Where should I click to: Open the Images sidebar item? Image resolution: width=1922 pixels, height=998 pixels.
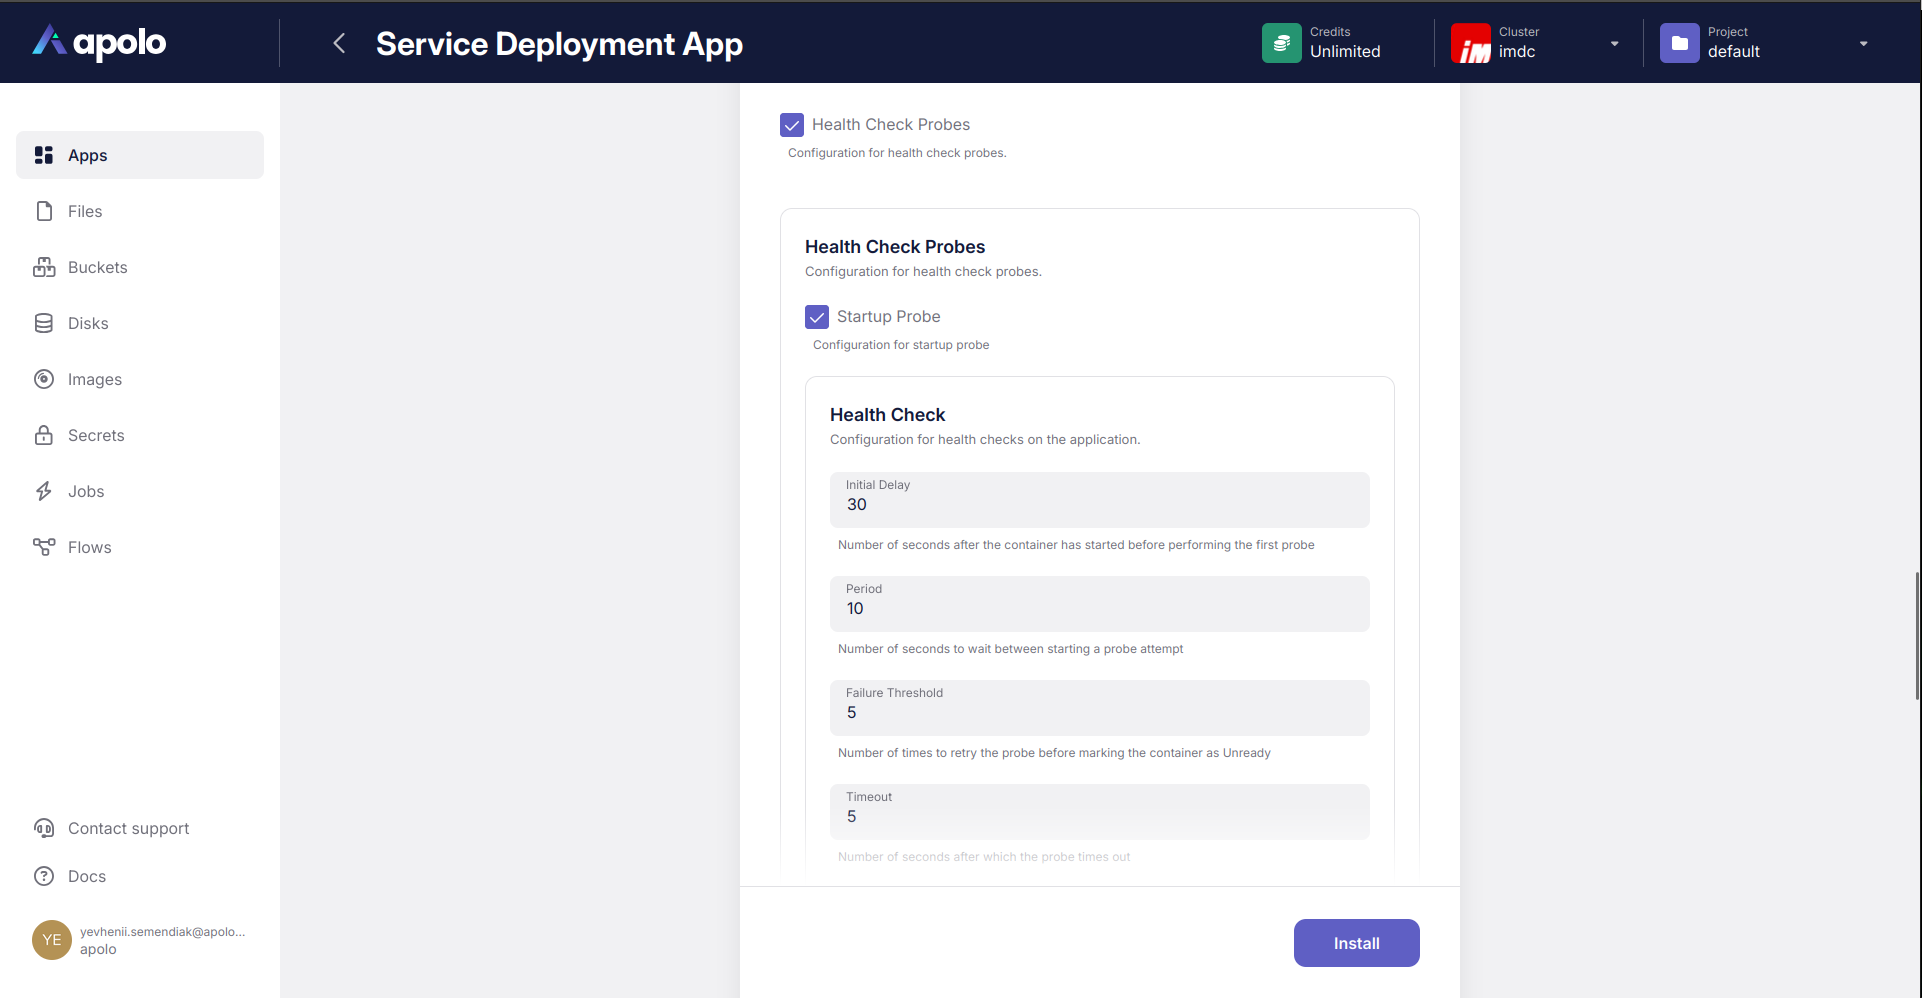94,379
